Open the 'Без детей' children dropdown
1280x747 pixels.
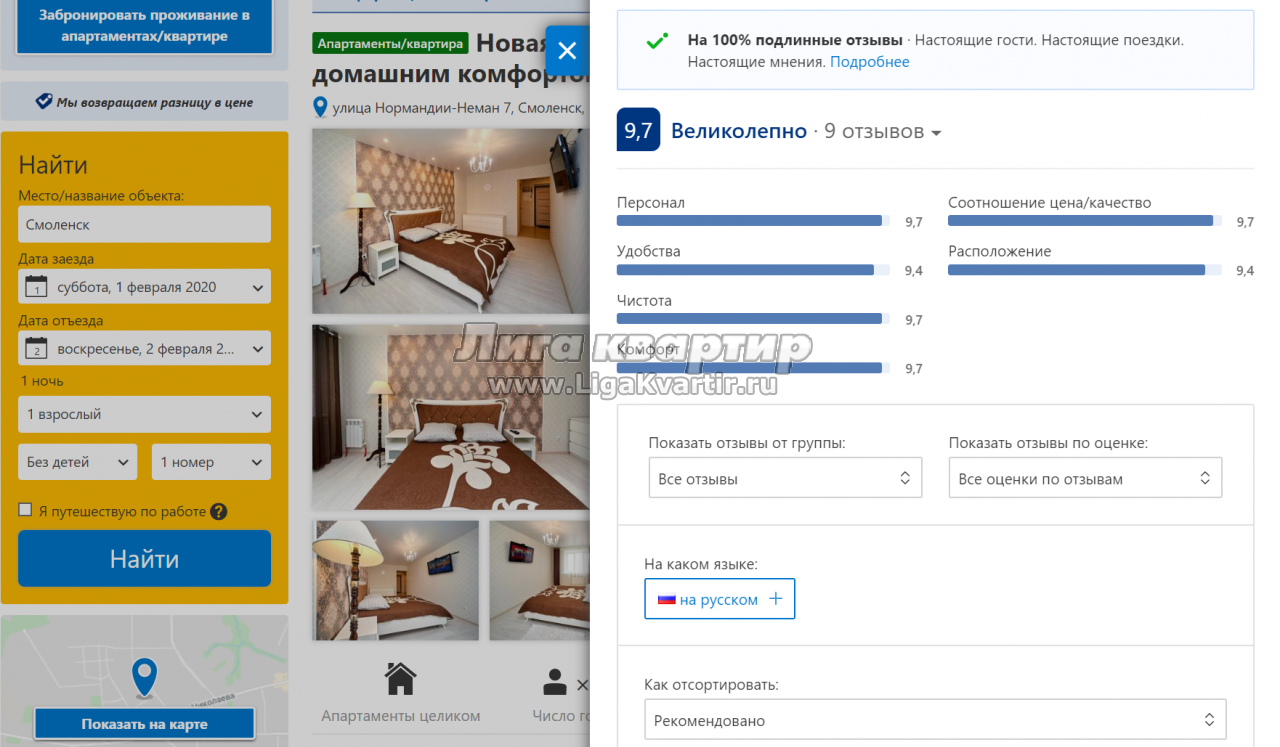[78, 462]
